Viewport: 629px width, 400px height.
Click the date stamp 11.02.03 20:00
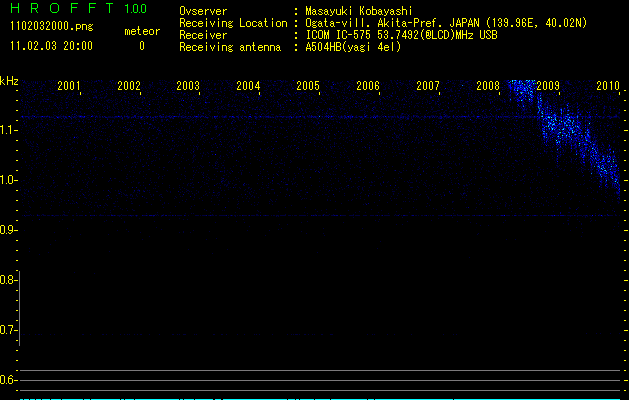click(51, 46)
